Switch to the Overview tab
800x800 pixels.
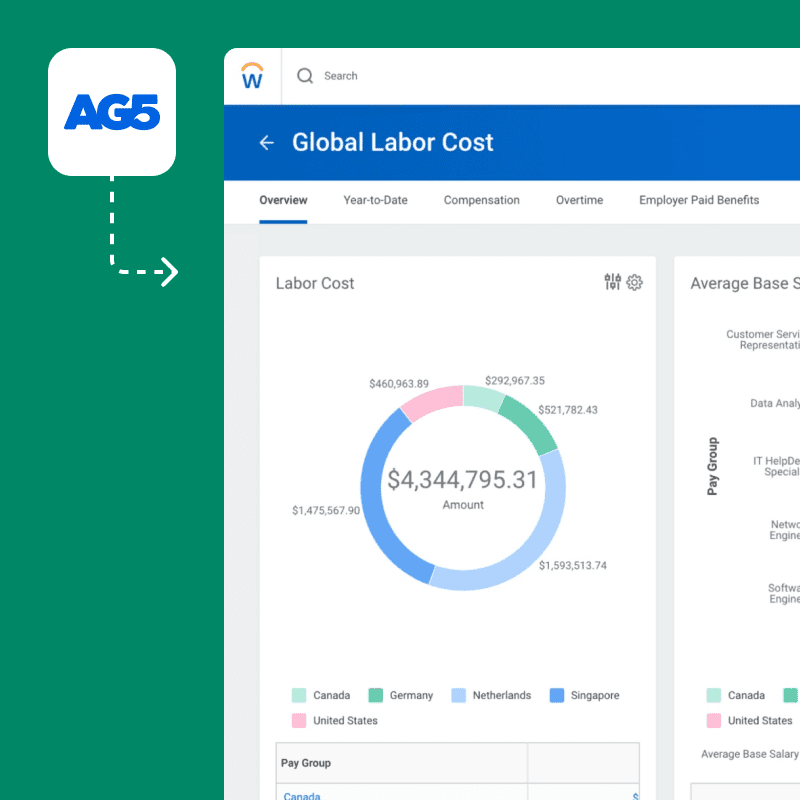283,200
